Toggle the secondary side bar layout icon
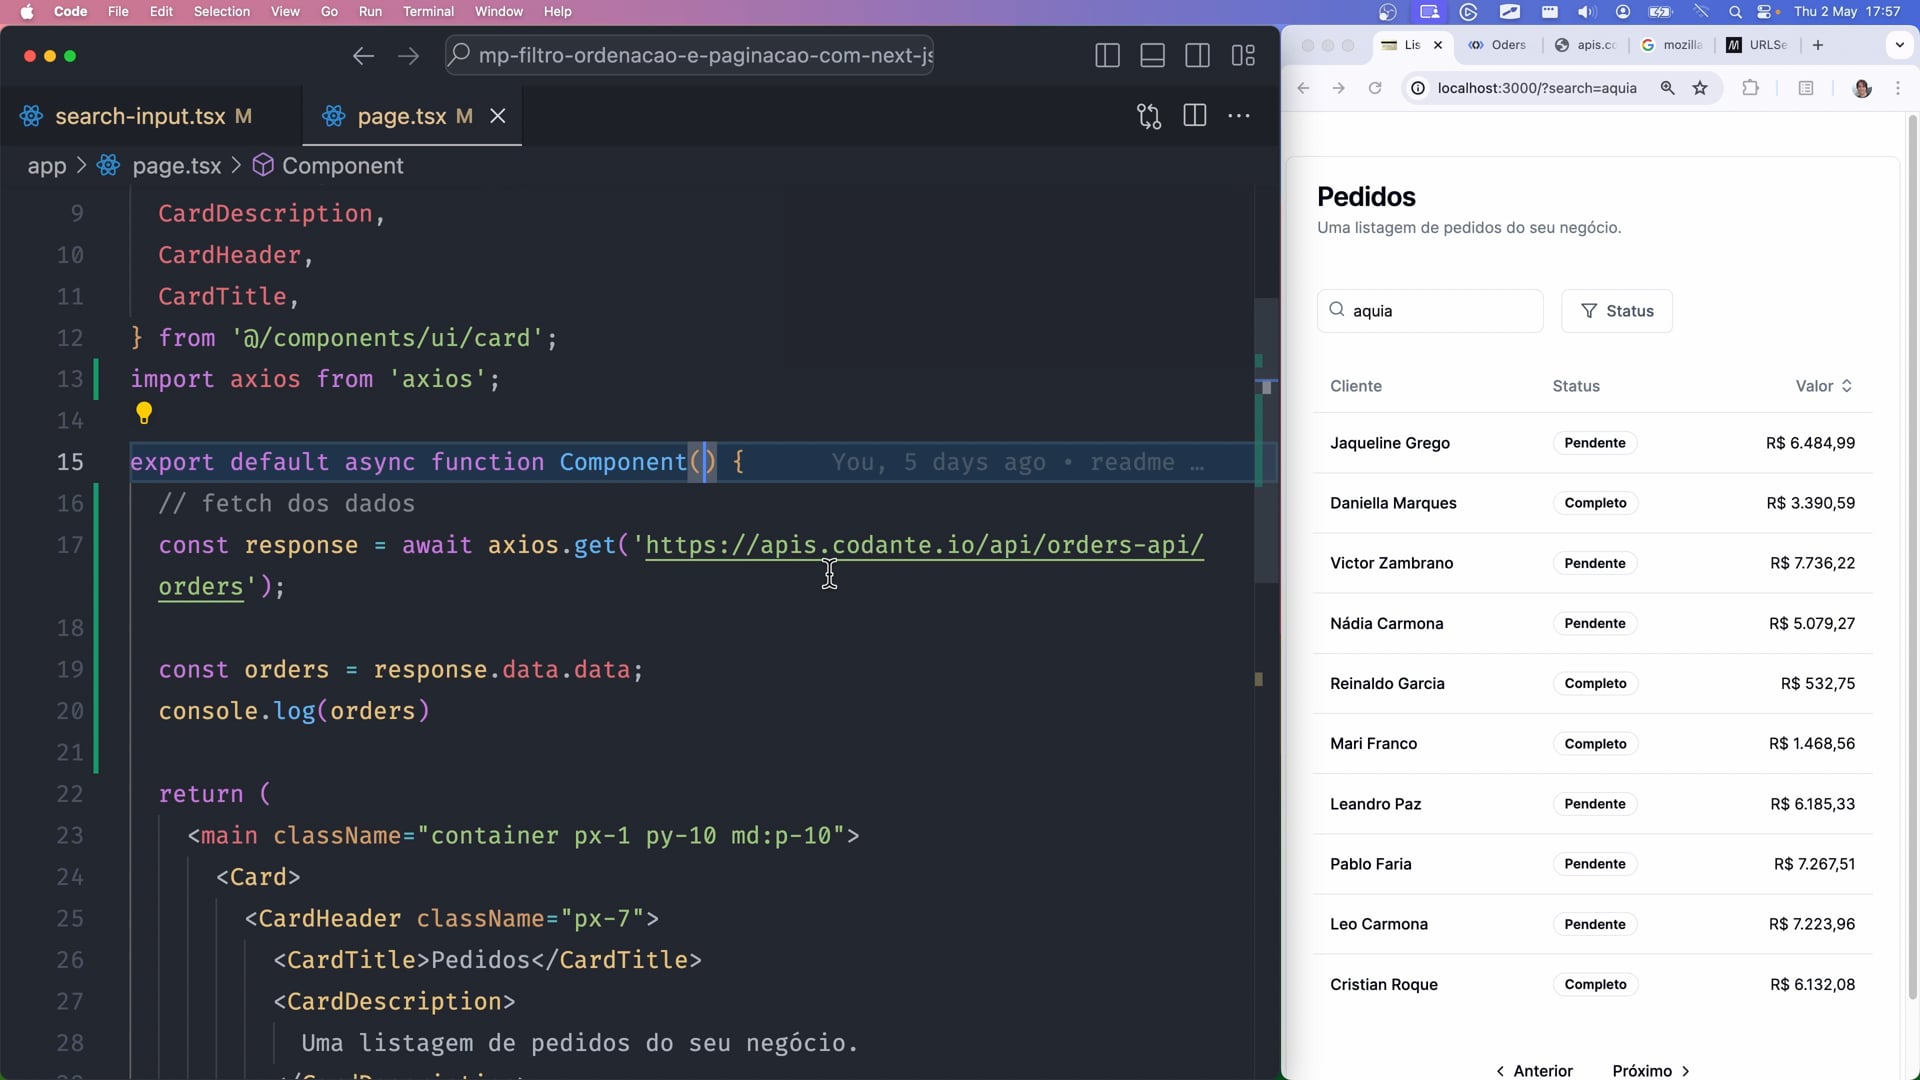This screenshot has height=1080, width=1920. click(1197, 56)
